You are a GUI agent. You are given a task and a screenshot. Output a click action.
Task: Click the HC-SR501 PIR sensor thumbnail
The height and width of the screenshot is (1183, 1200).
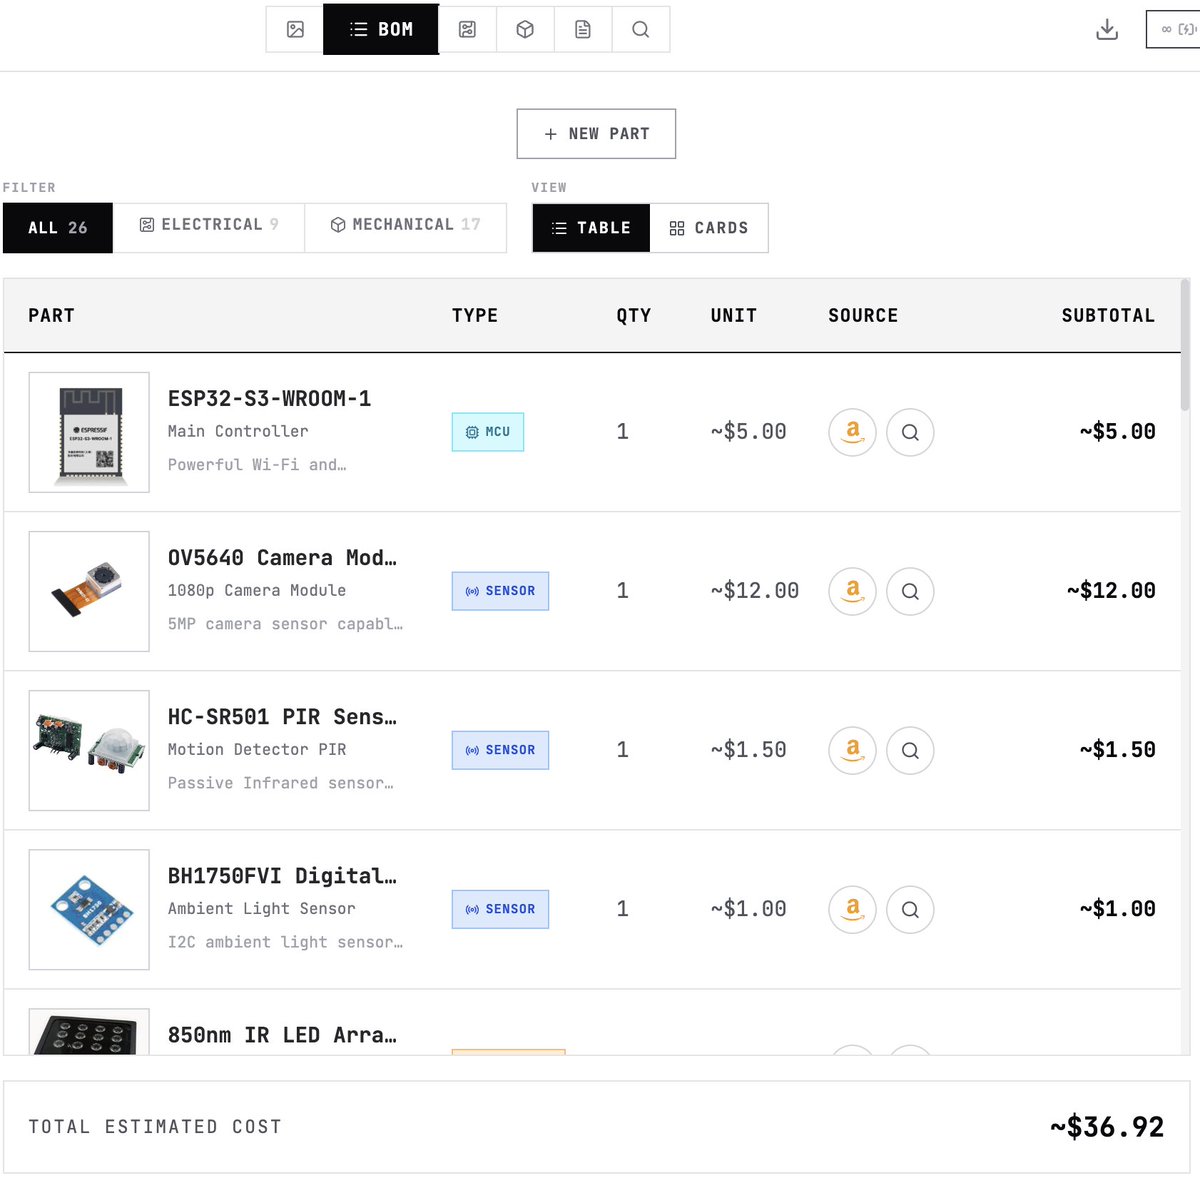tap(89, 750)
